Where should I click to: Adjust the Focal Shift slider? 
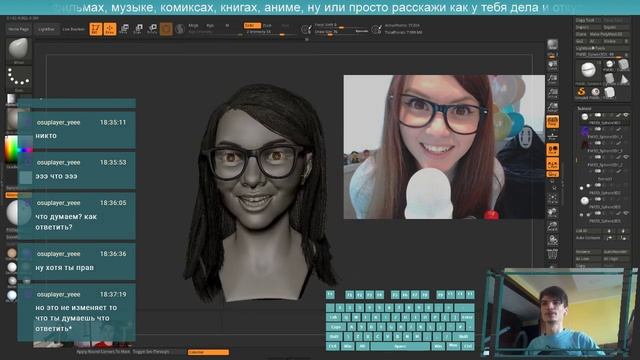[x=340, y=25]
